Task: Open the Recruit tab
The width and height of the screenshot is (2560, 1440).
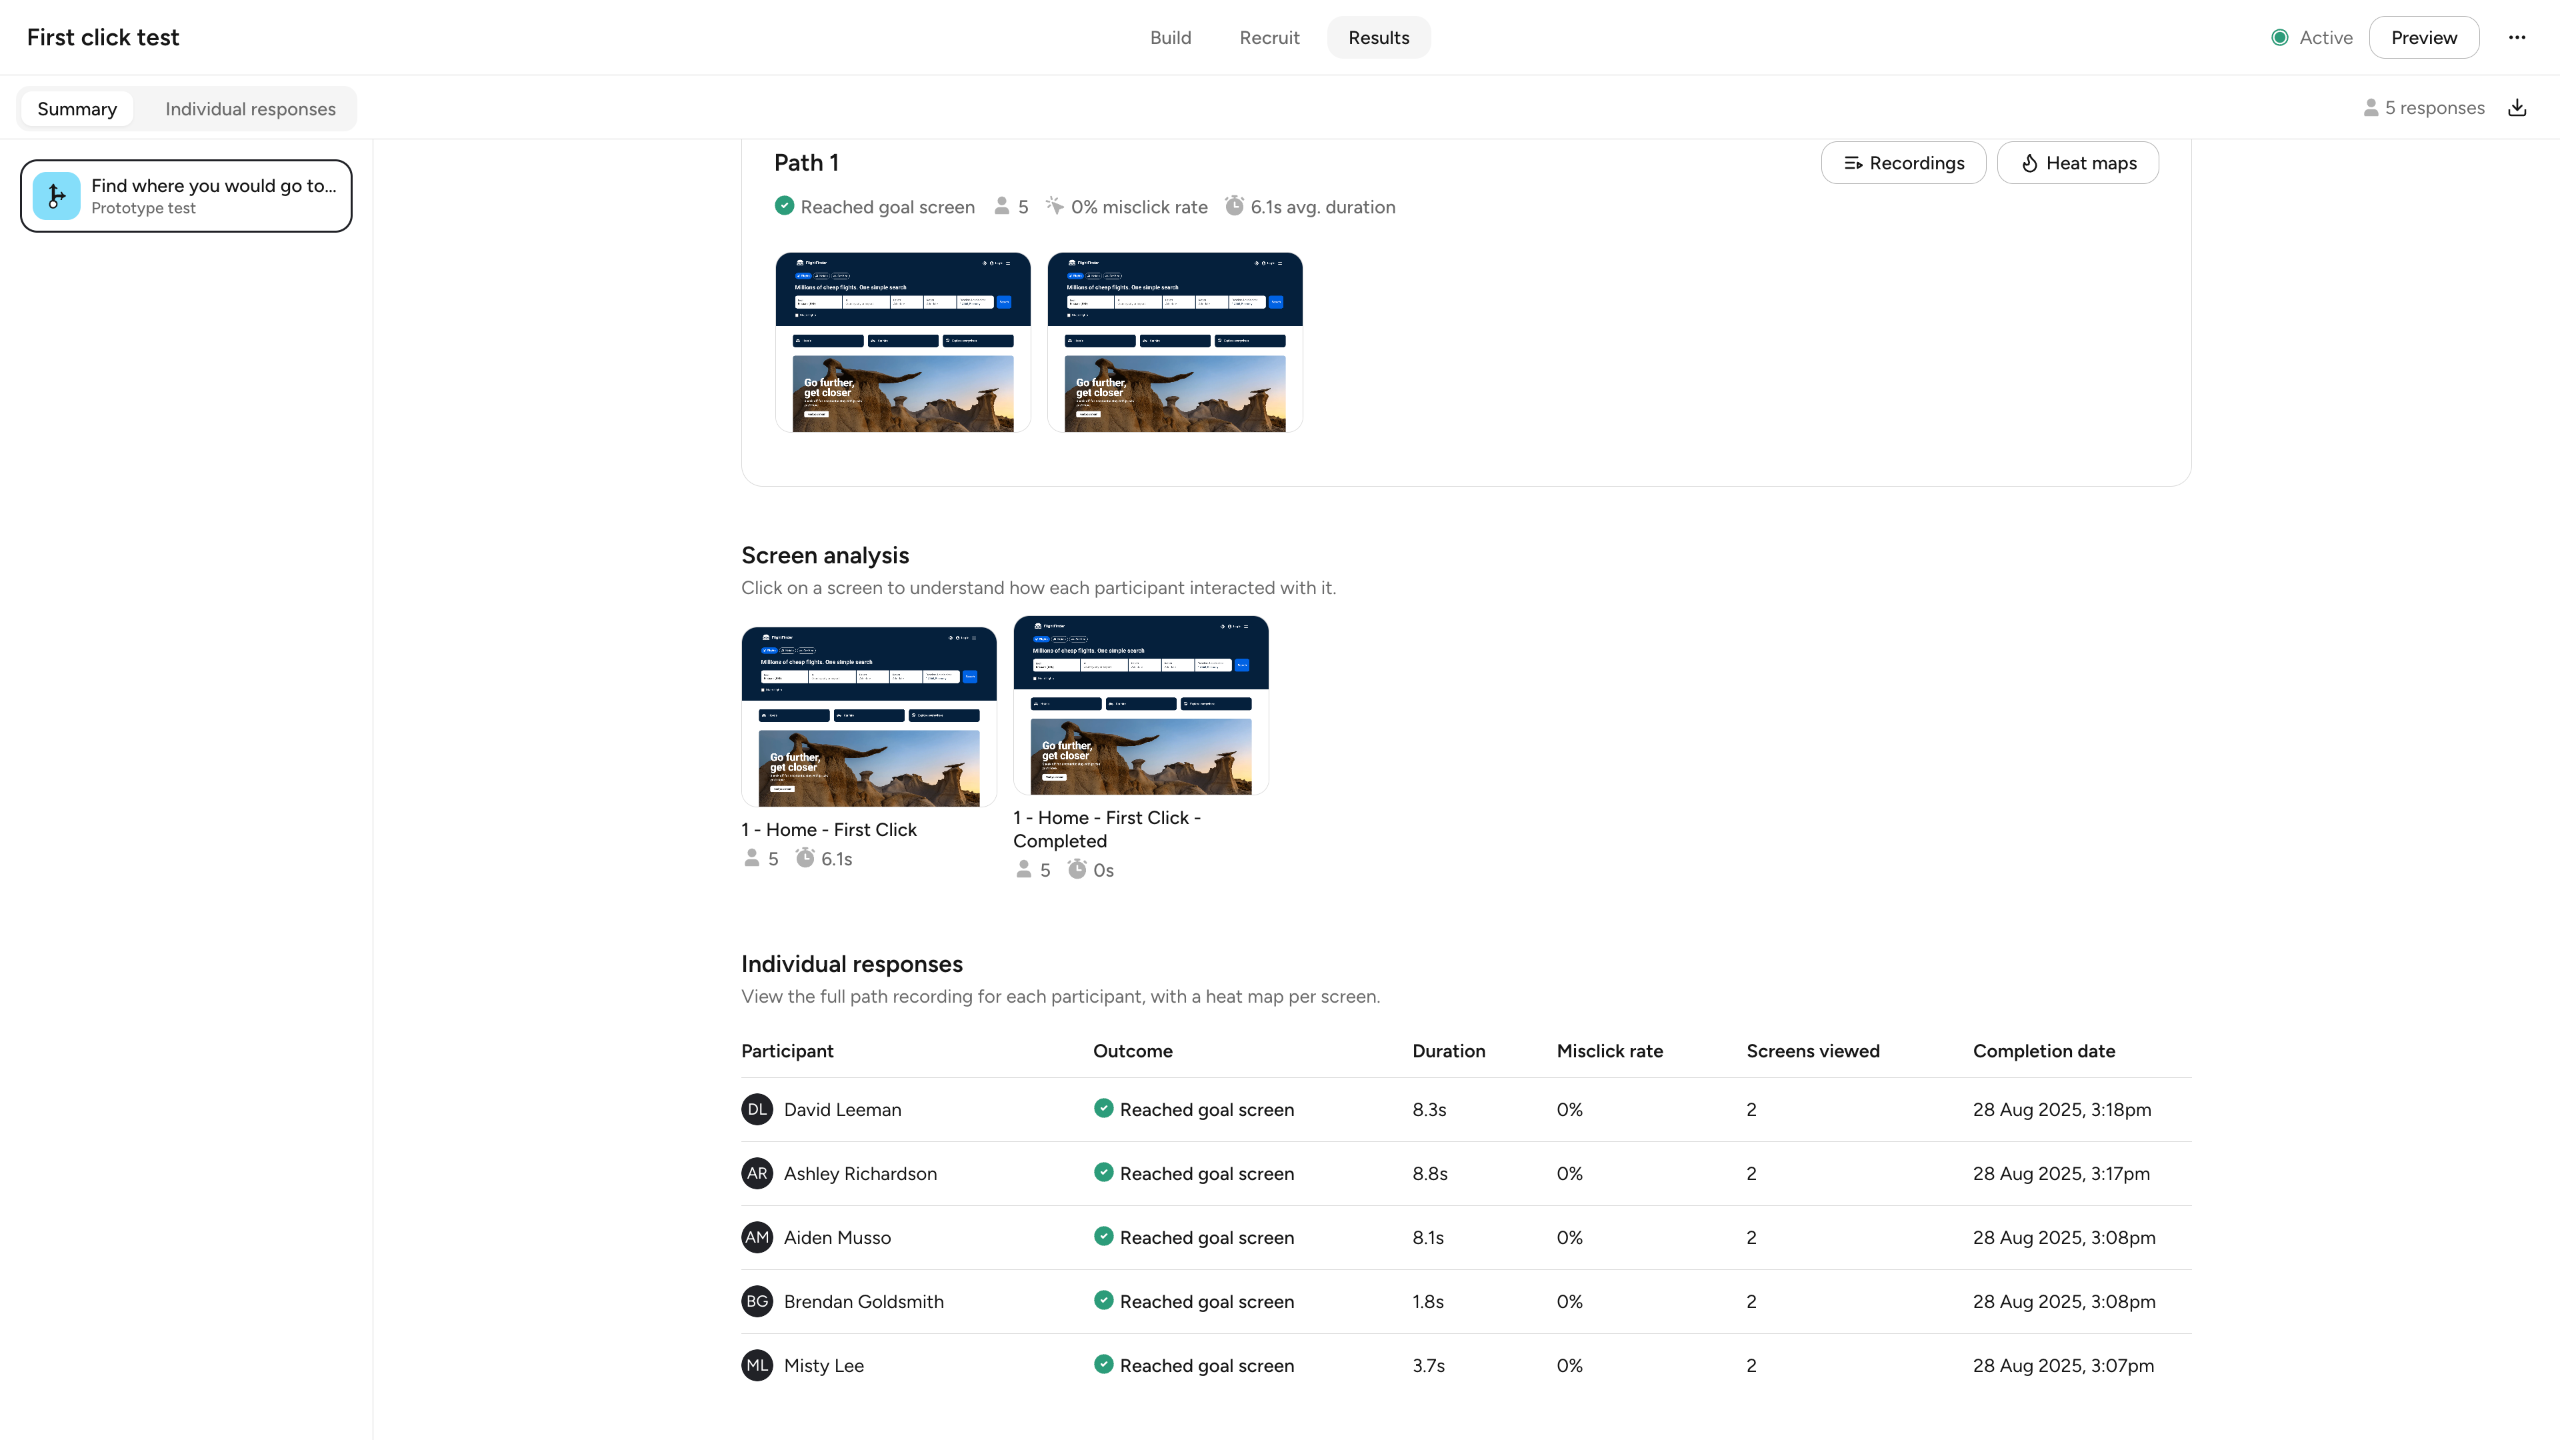Action: [x=1269, y=37]
